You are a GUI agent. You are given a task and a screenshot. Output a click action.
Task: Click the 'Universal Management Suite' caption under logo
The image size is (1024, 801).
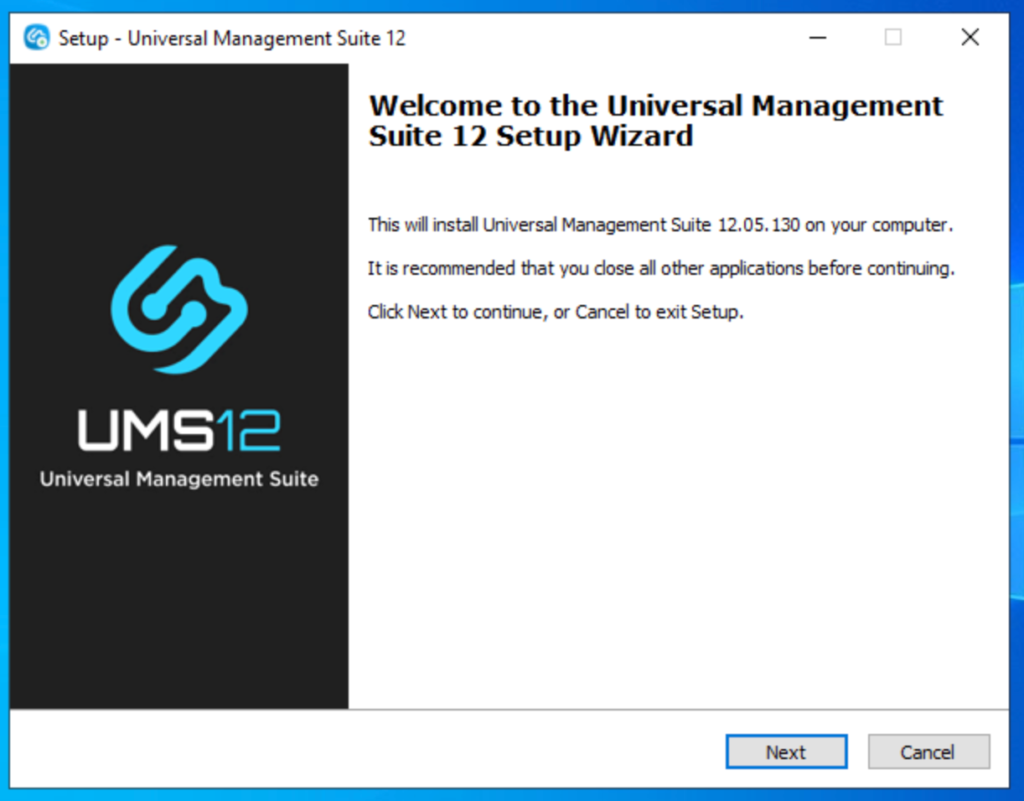coord(179,479)
